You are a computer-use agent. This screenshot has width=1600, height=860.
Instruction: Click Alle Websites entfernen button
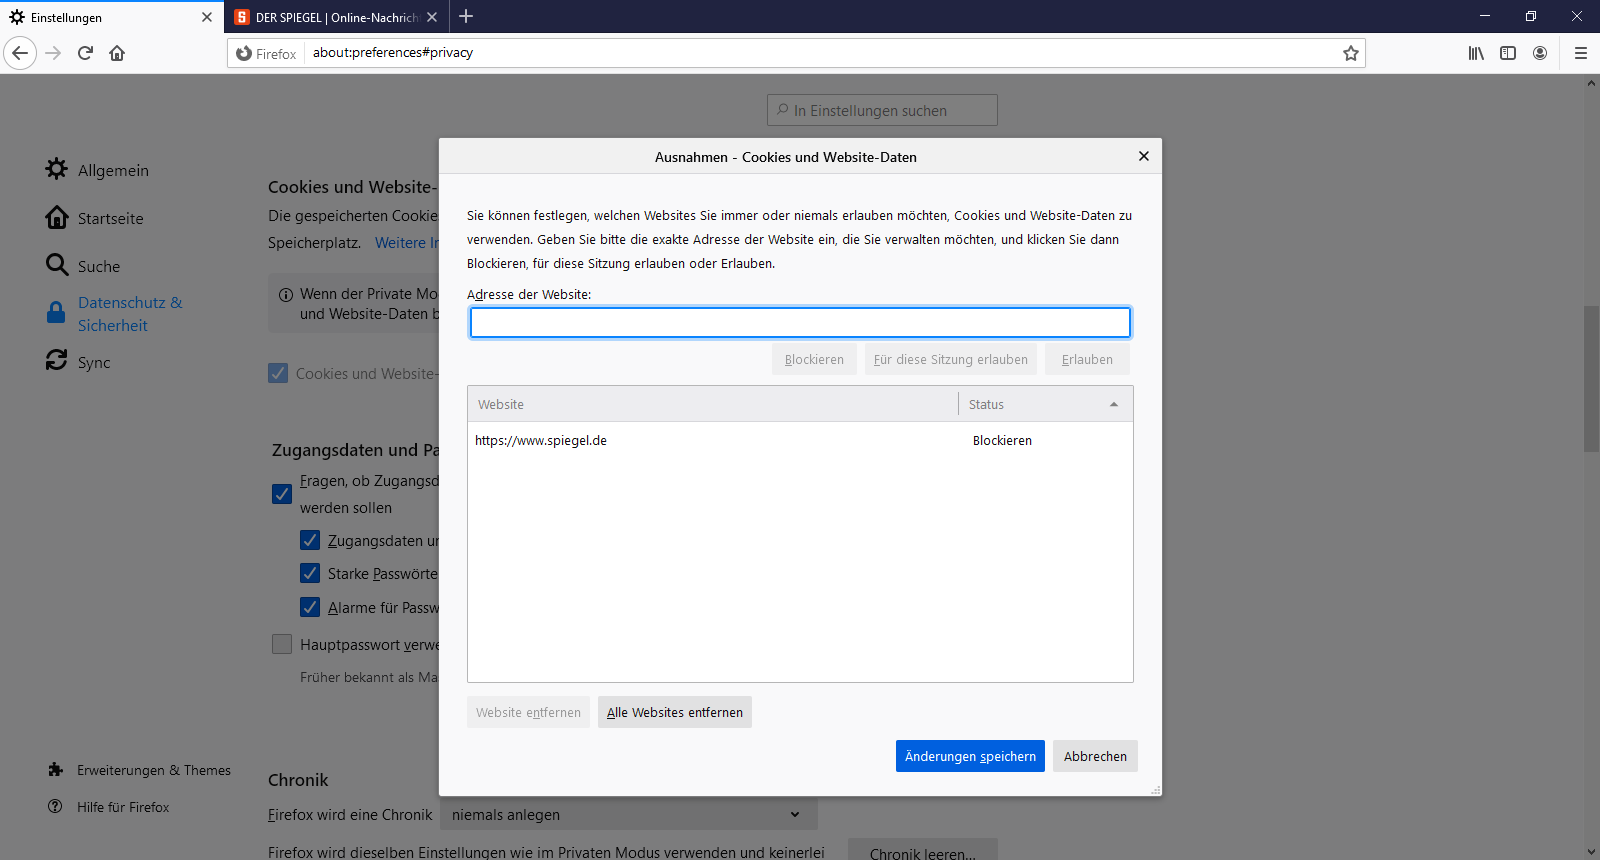click(674, 712)
